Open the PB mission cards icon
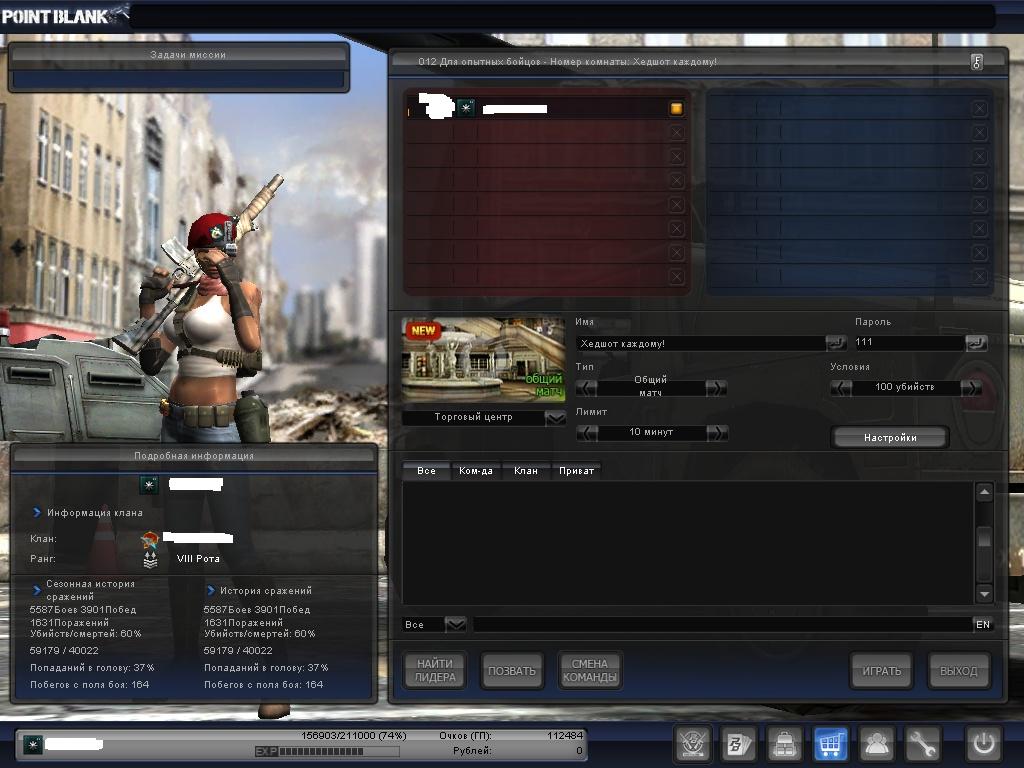The image size is (1024, 768). [738, 744]
